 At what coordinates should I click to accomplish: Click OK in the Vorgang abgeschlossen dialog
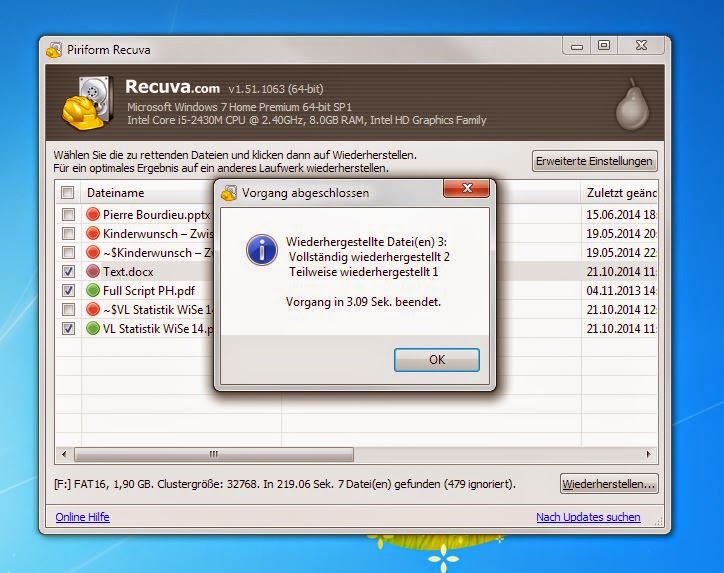pos(436,360)
